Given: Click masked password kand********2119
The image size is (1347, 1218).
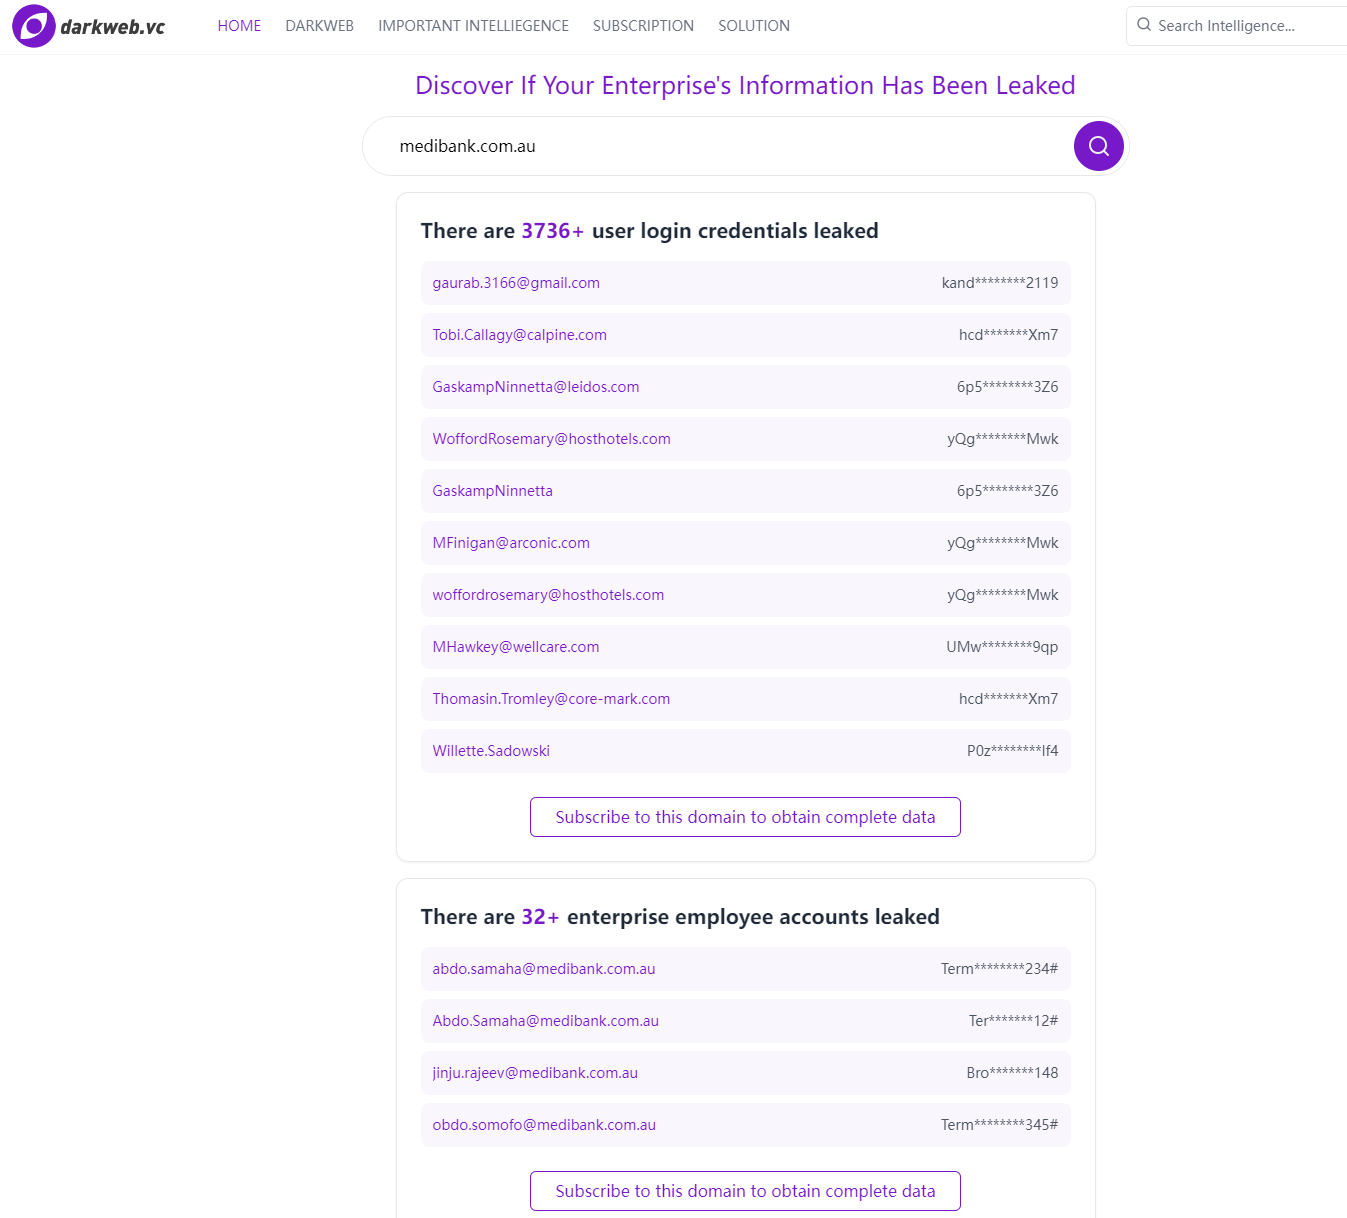Looking at the screenshot, I should pyautogui.click(x=1000, y=283).
